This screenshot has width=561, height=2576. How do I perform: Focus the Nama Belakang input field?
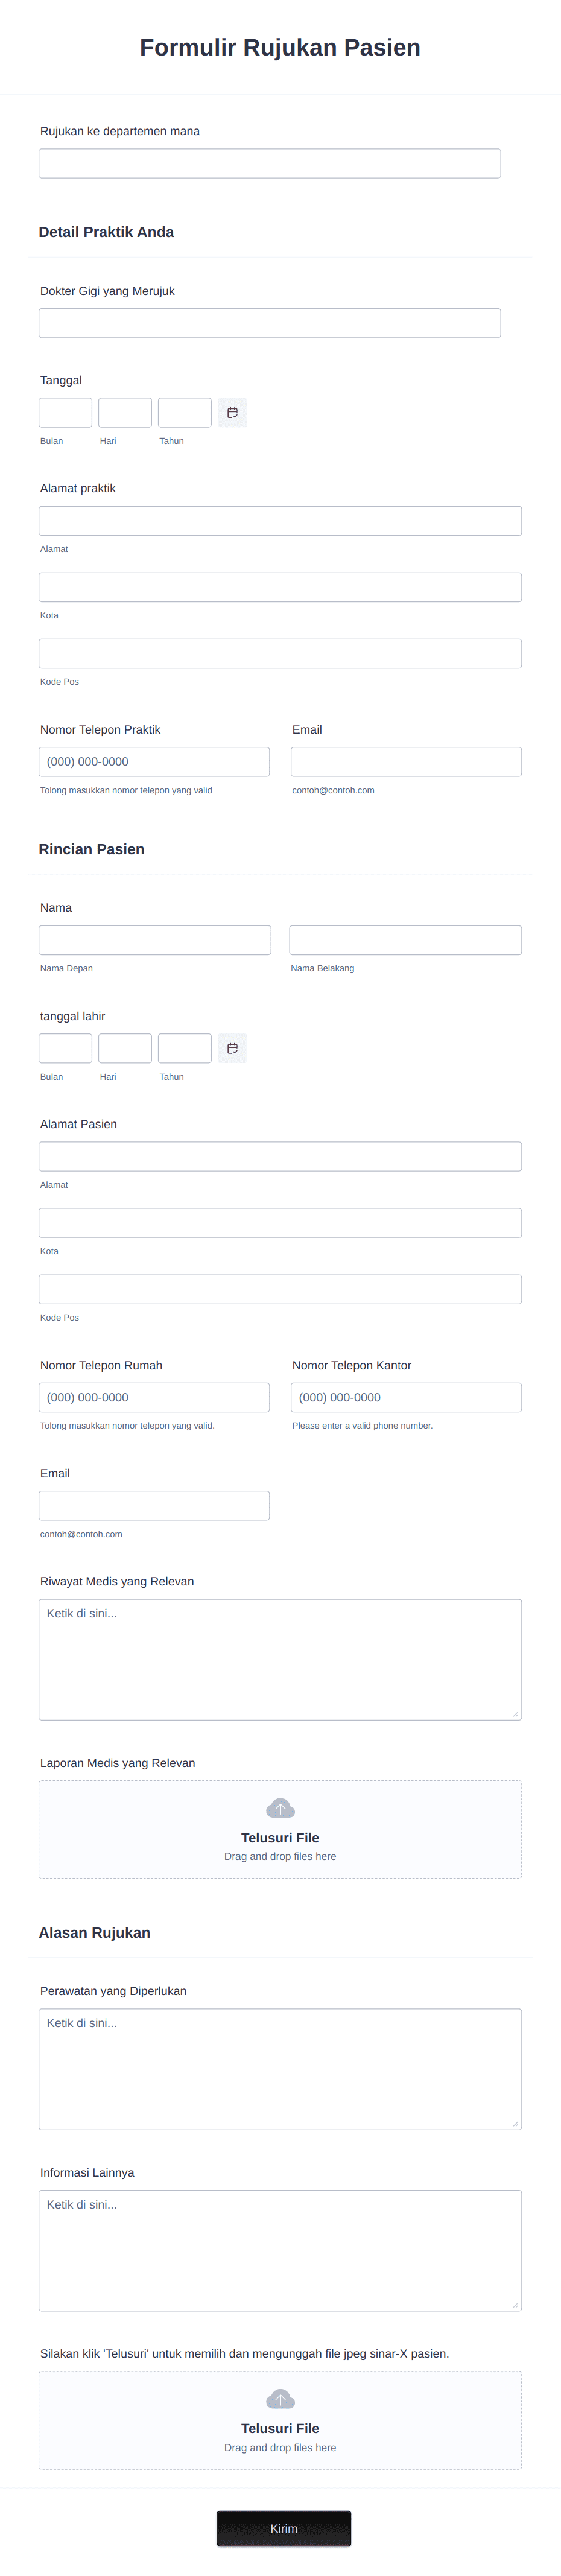[406, 940]
